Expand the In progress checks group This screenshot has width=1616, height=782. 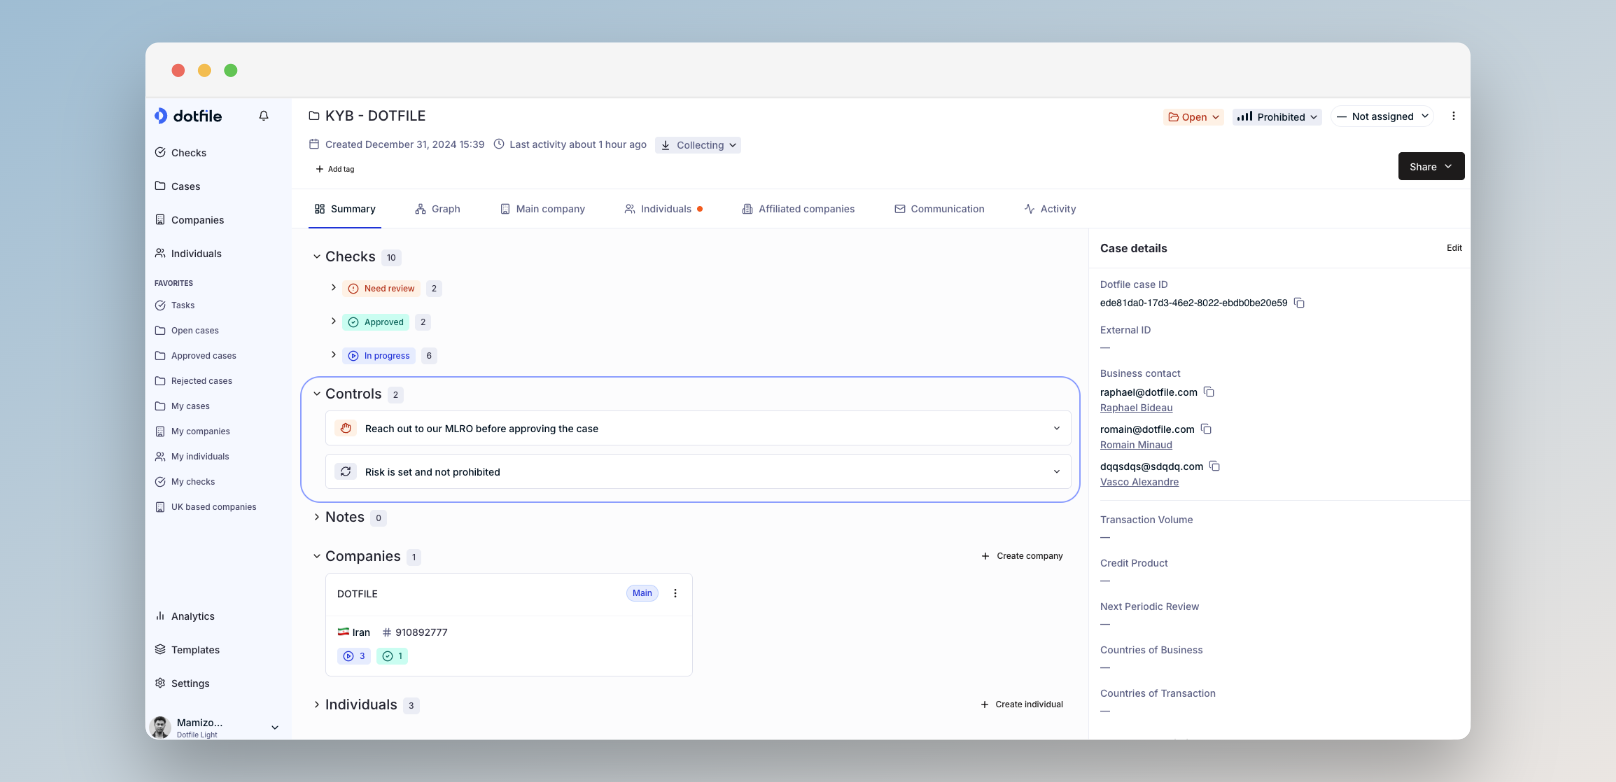[x=333, y=355]
